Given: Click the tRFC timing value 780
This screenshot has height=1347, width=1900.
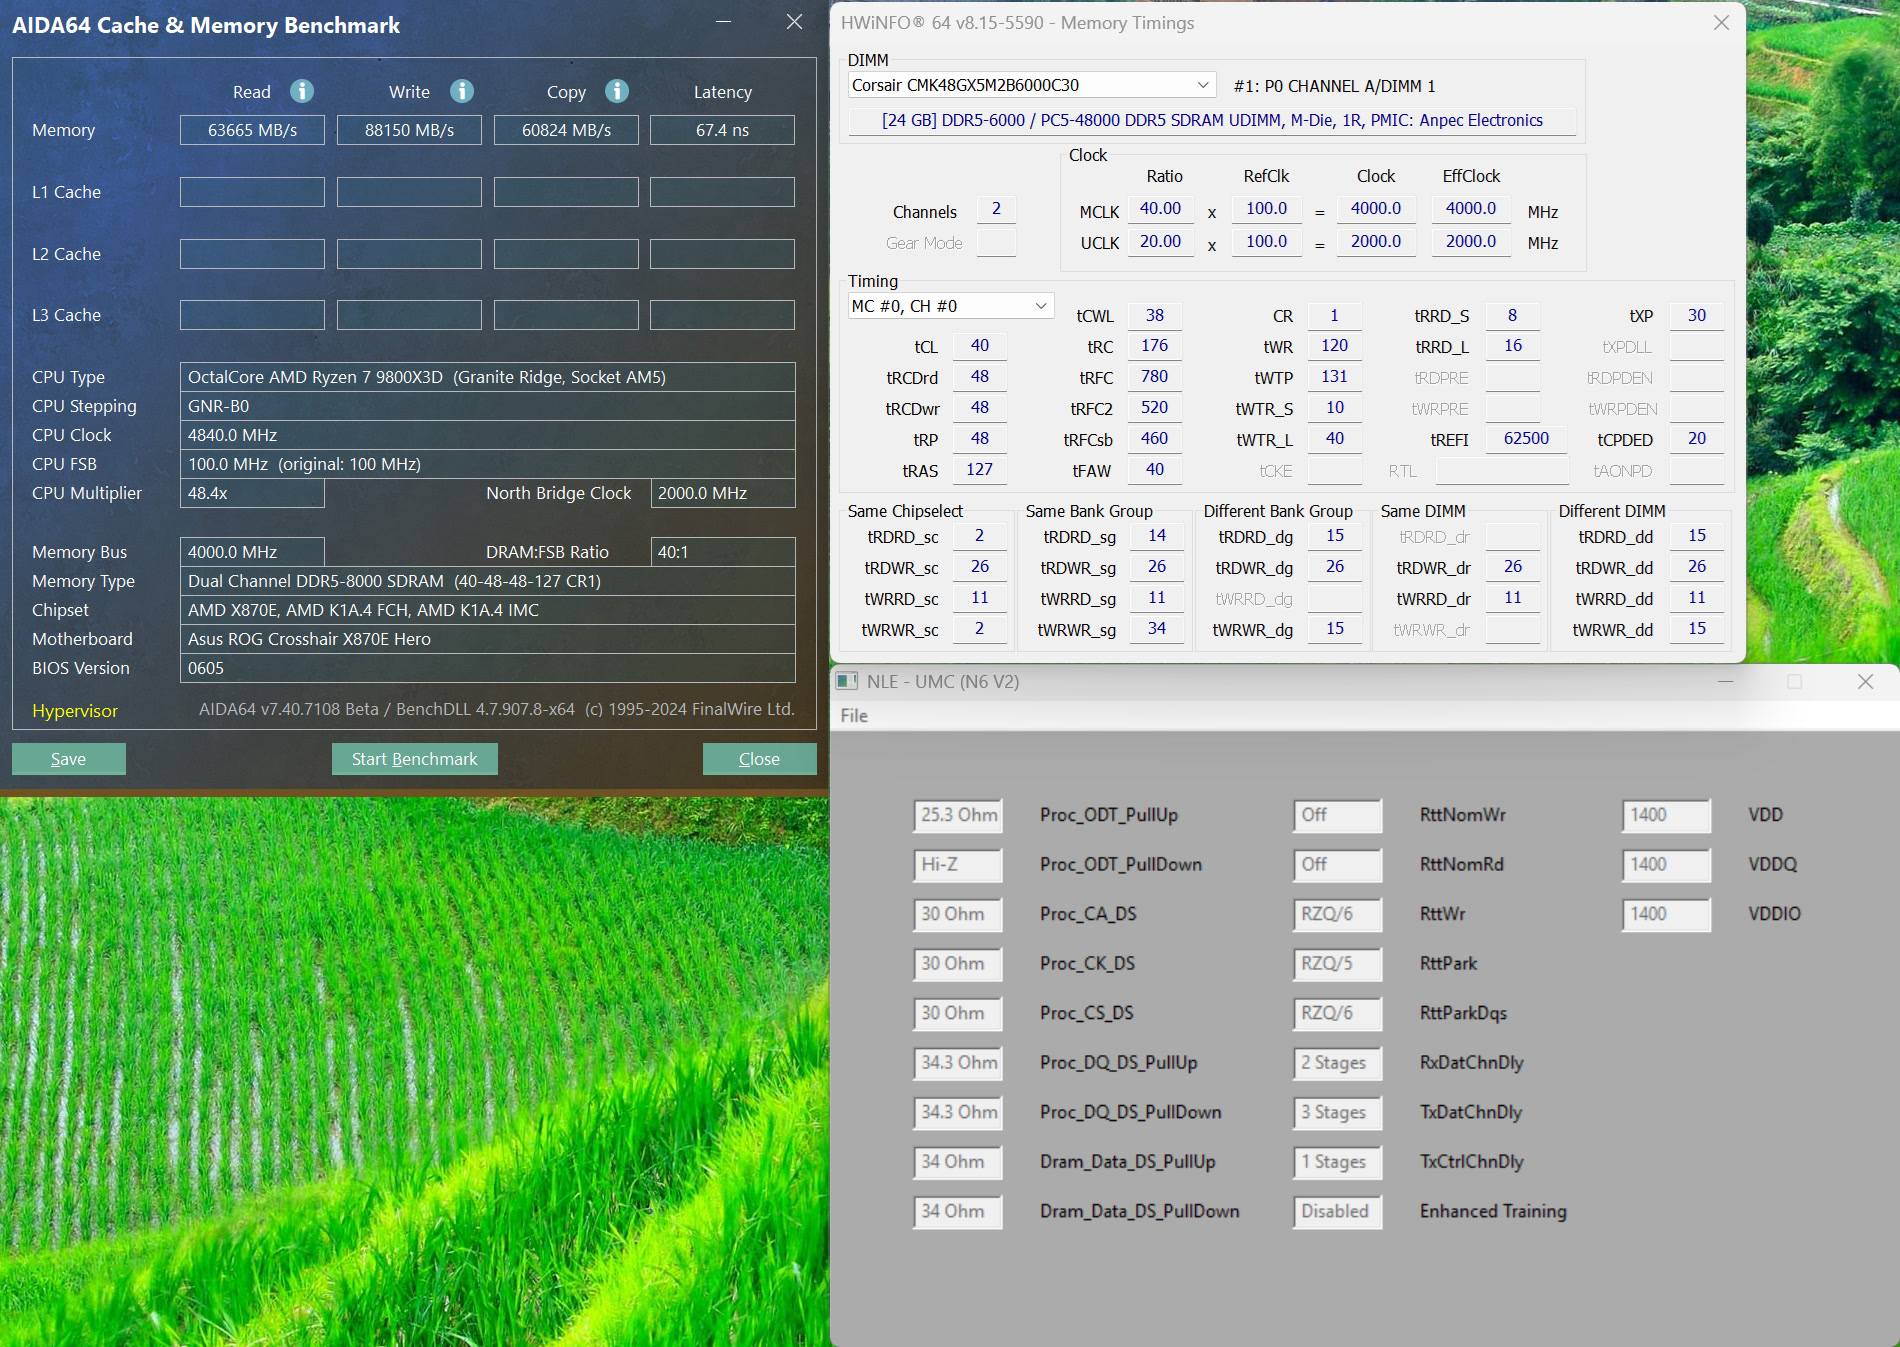Looking at the screenshot, I should click(1154, 377).
